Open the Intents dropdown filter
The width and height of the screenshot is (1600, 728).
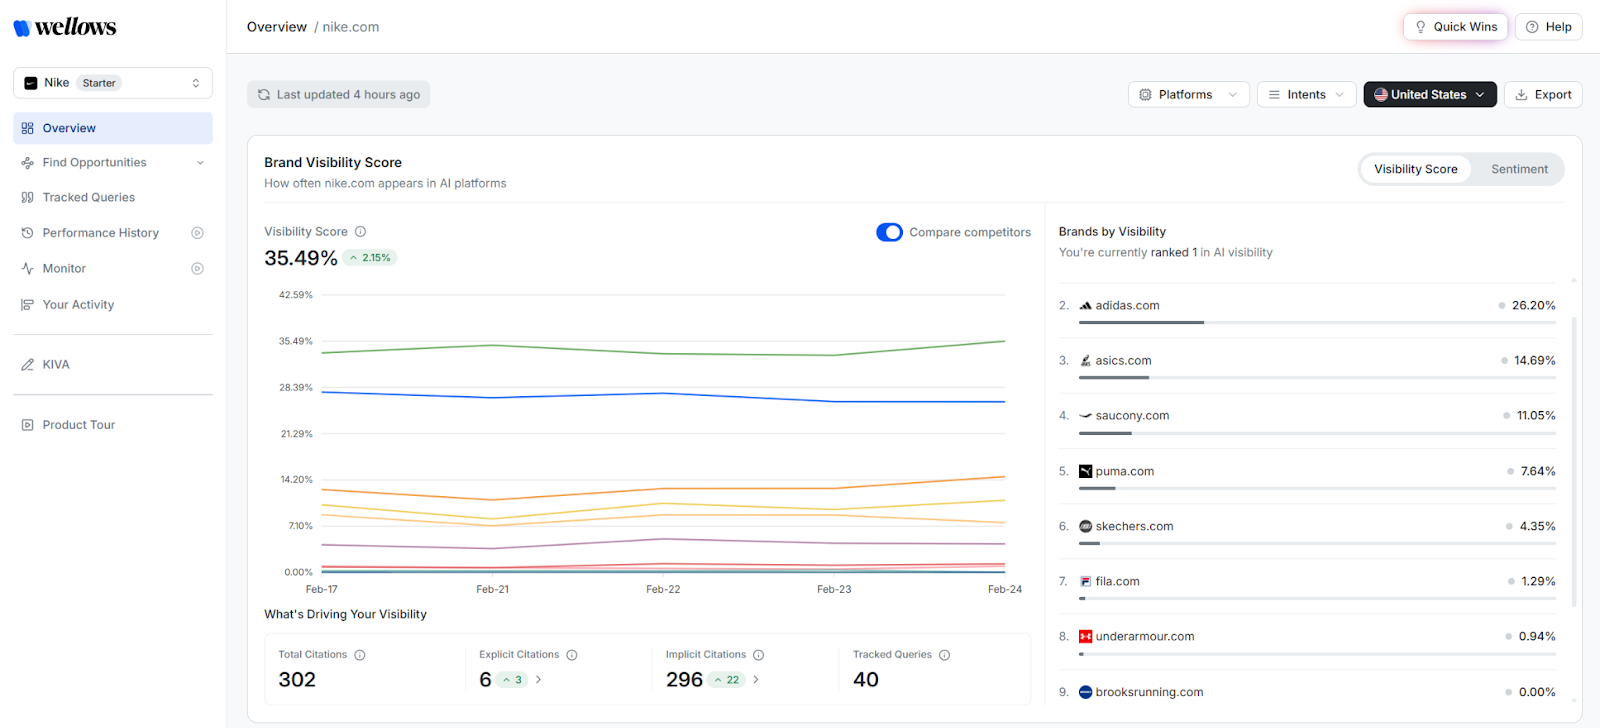tap(1306, 94)
